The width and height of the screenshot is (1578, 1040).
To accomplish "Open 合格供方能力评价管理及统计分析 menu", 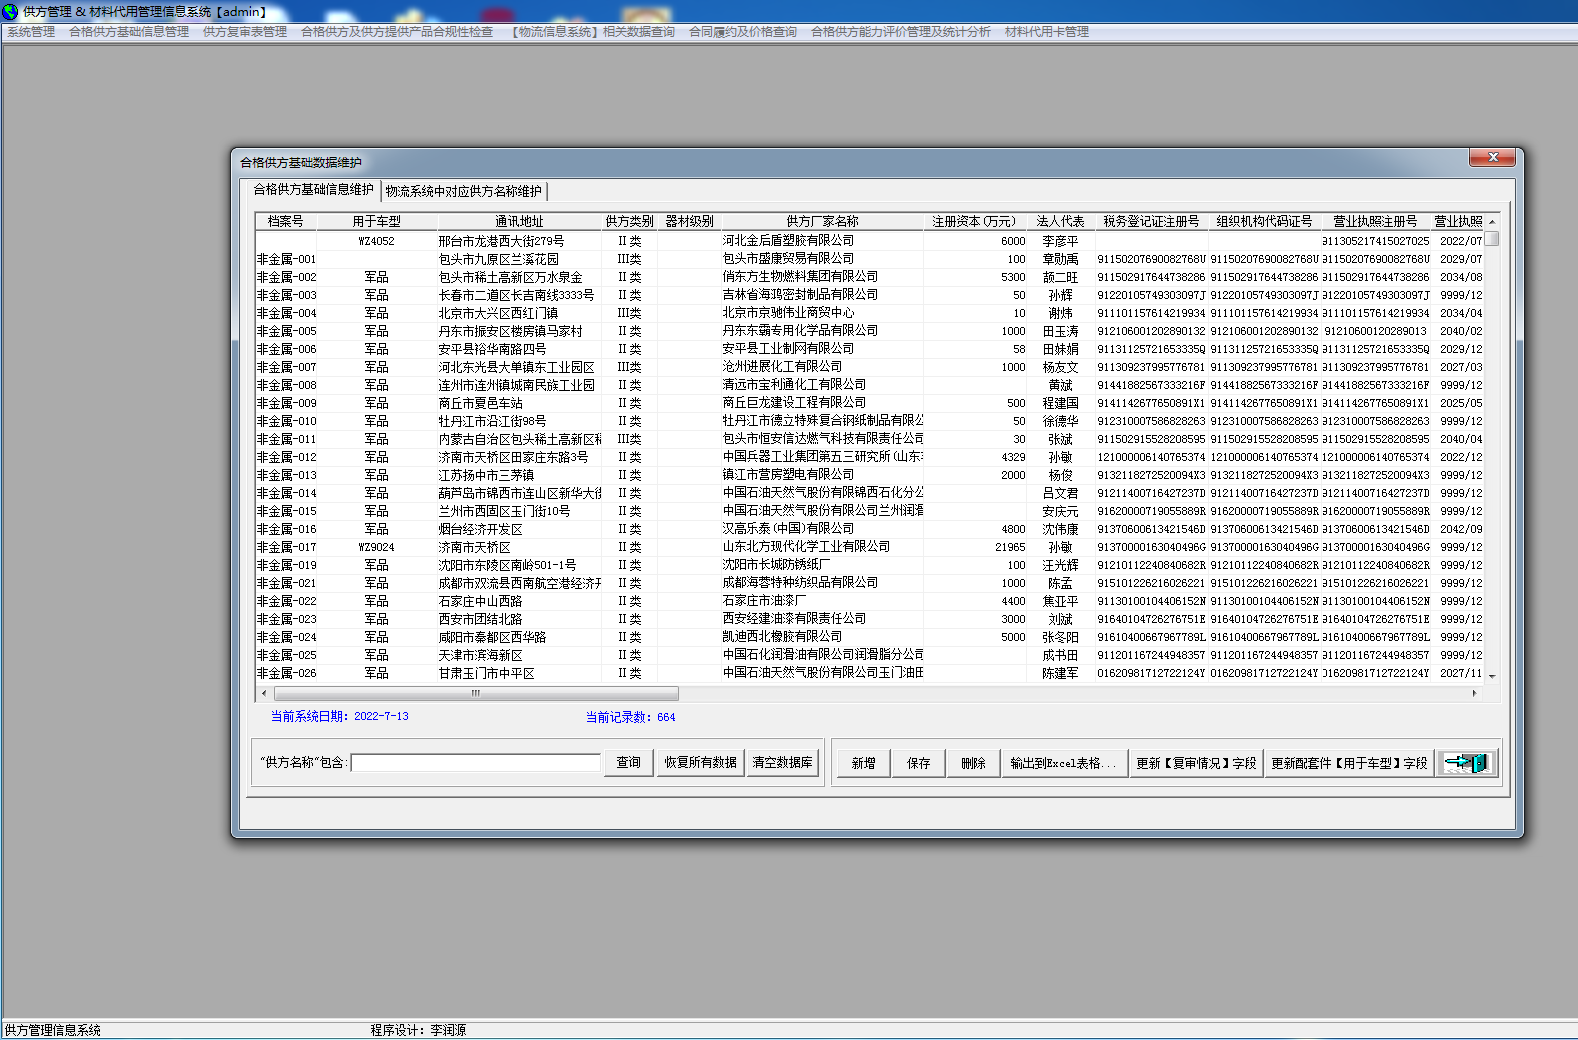I will (x=901, y=32).
